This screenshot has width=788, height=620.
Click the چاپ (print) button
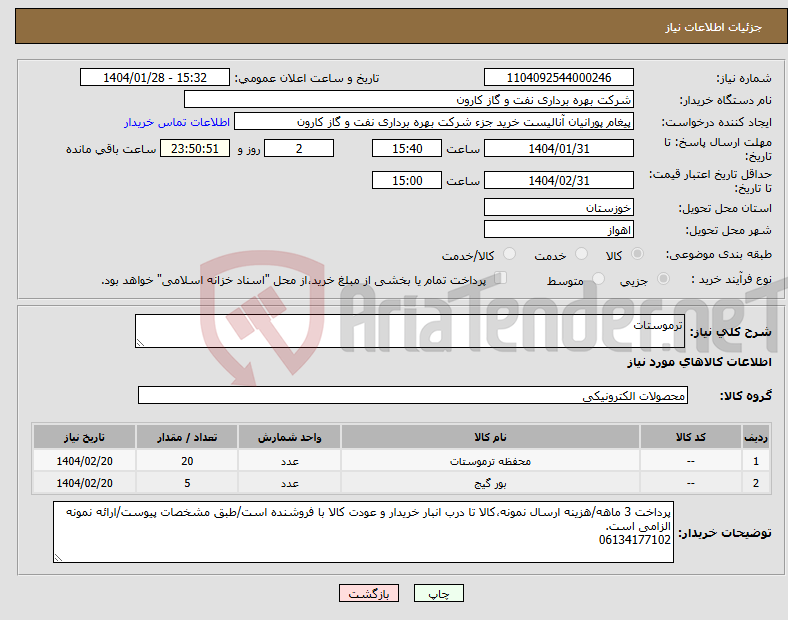coord(438,593)
